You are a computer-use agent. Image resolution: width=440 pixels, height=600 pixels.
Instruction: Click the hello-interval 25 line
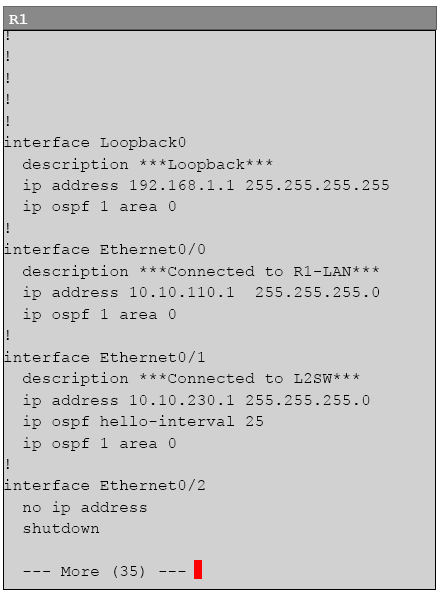tap(143, 422)
